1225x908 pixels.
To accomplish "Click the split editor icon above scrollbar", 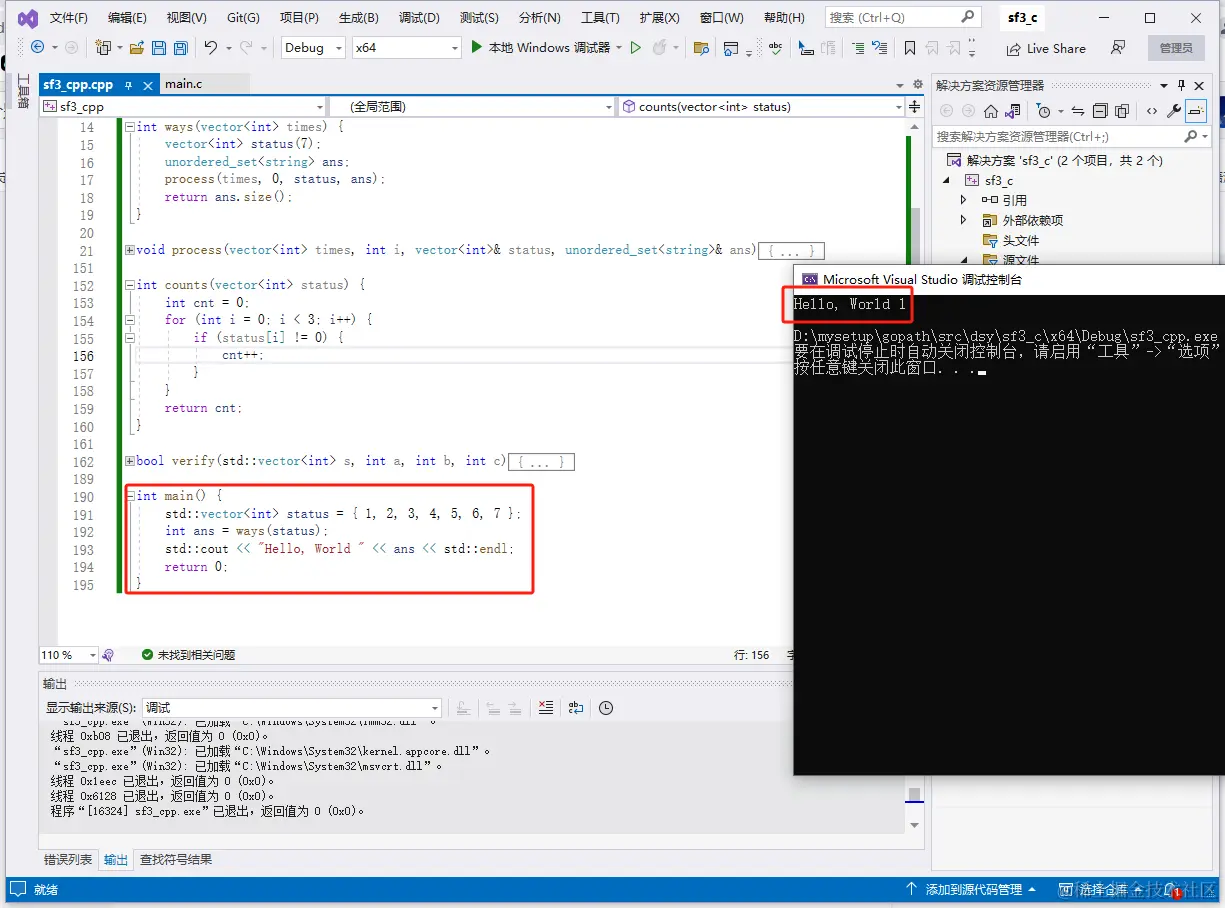I will pyautogui.click(x=914, y=106).
